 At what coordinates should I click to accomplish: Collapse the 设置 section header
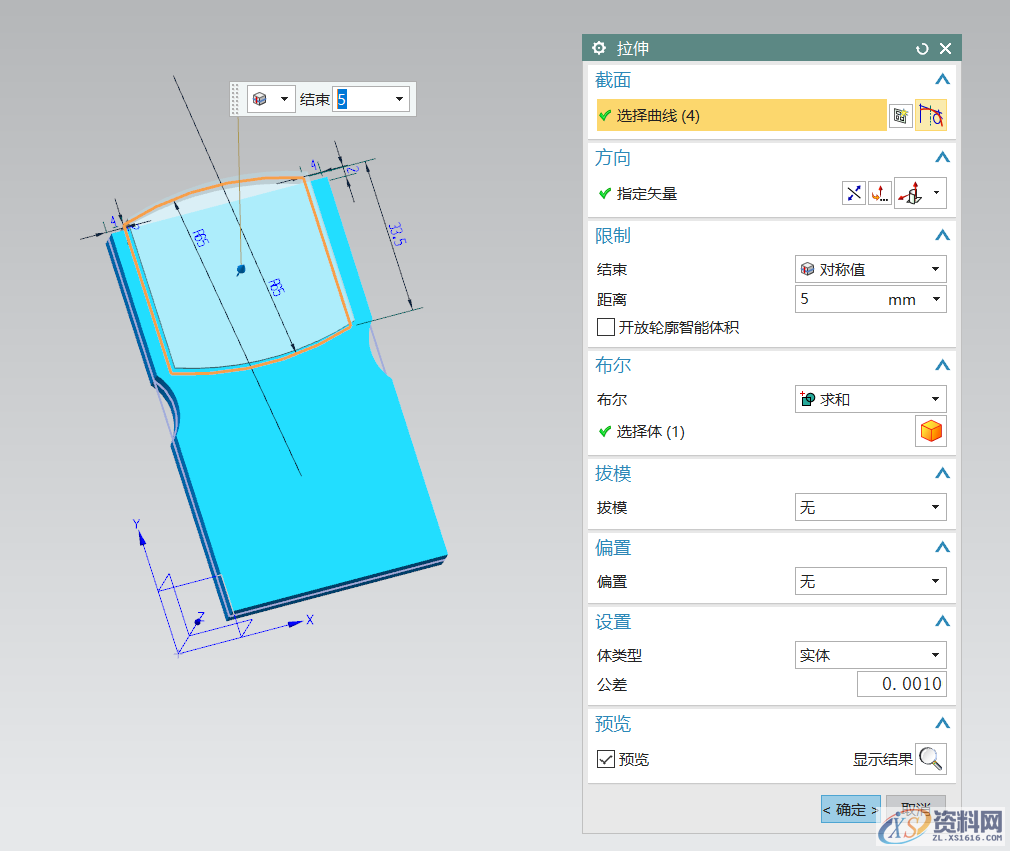point(941,620)
